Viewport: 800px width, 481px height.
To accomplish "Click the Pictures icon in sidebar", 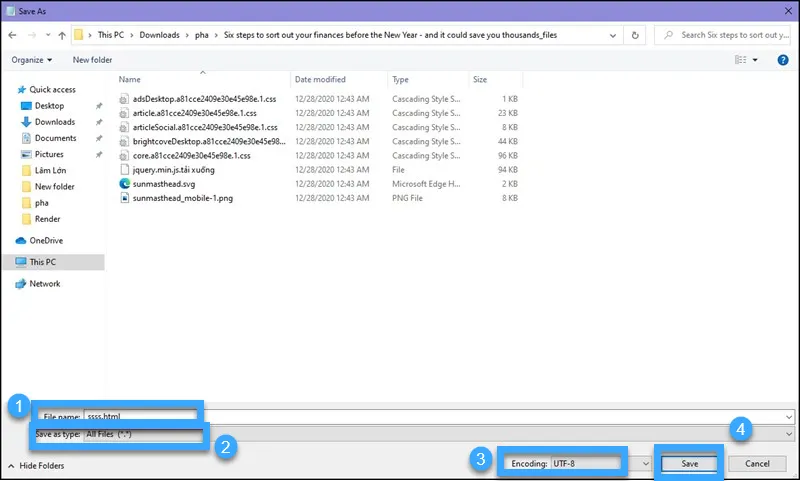I will click(x=26, y=155).
